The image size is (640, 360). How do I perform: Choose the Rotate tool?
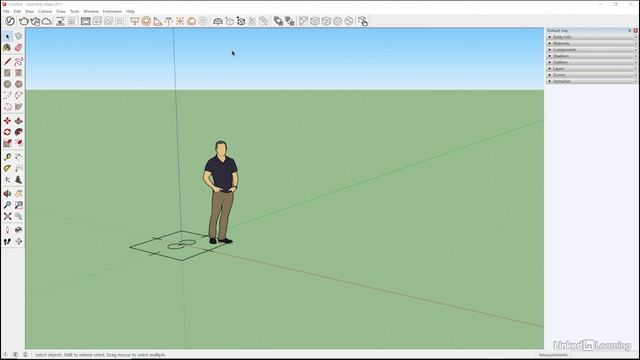(7, 132)
